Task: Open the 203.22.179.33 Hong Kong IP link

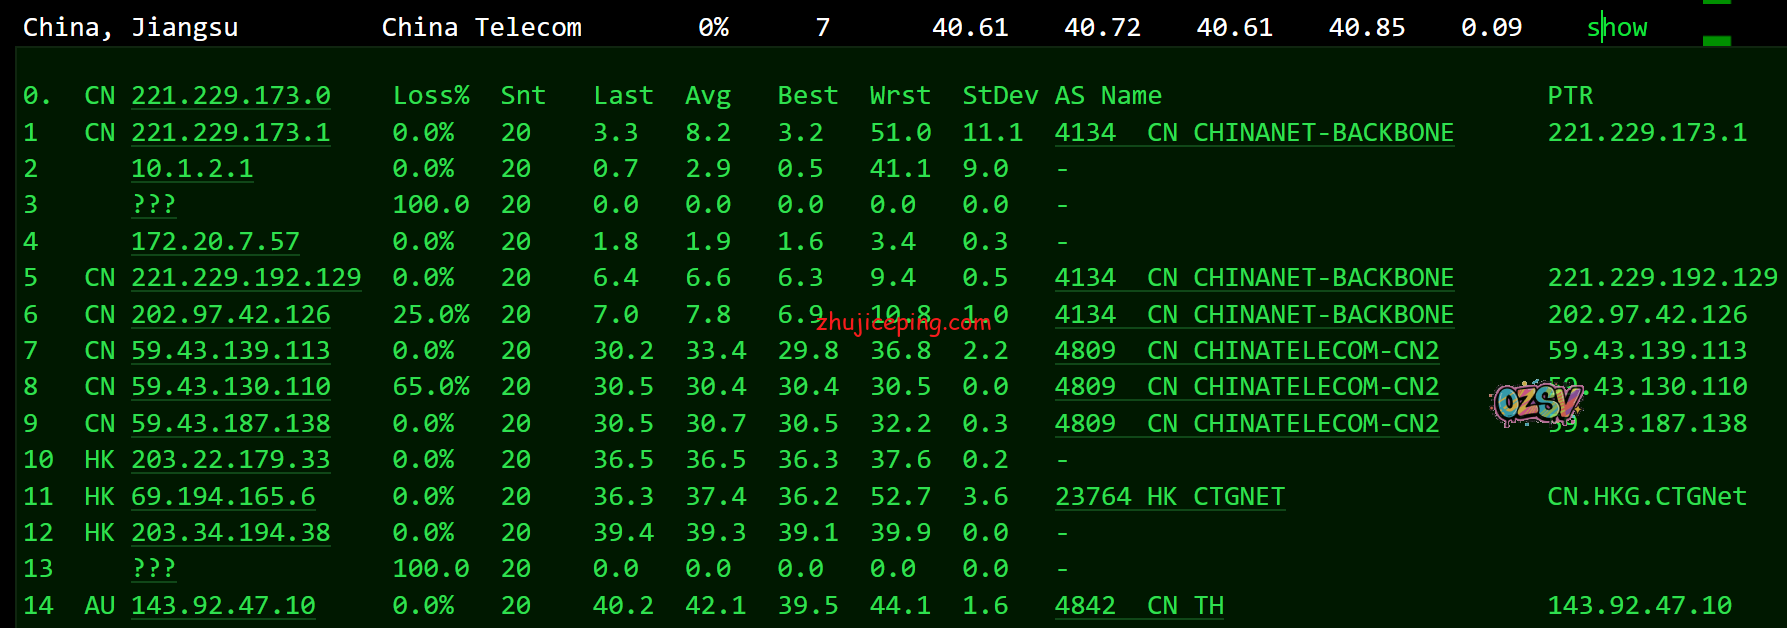Action: point(231,460)
